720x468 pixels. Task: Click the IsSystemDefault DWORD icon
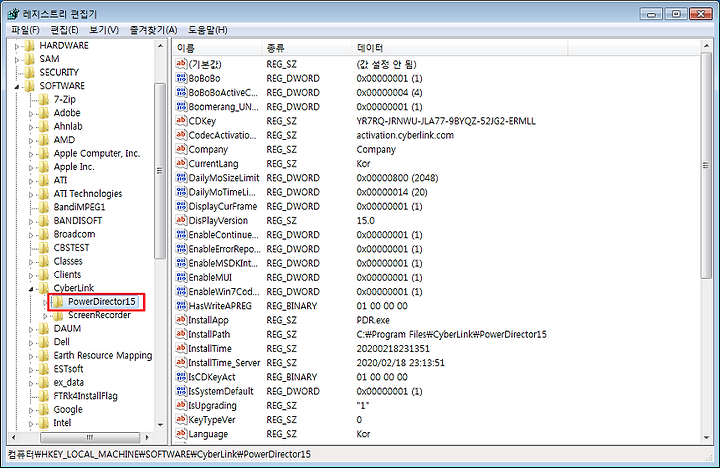click(x=181, y=391)
